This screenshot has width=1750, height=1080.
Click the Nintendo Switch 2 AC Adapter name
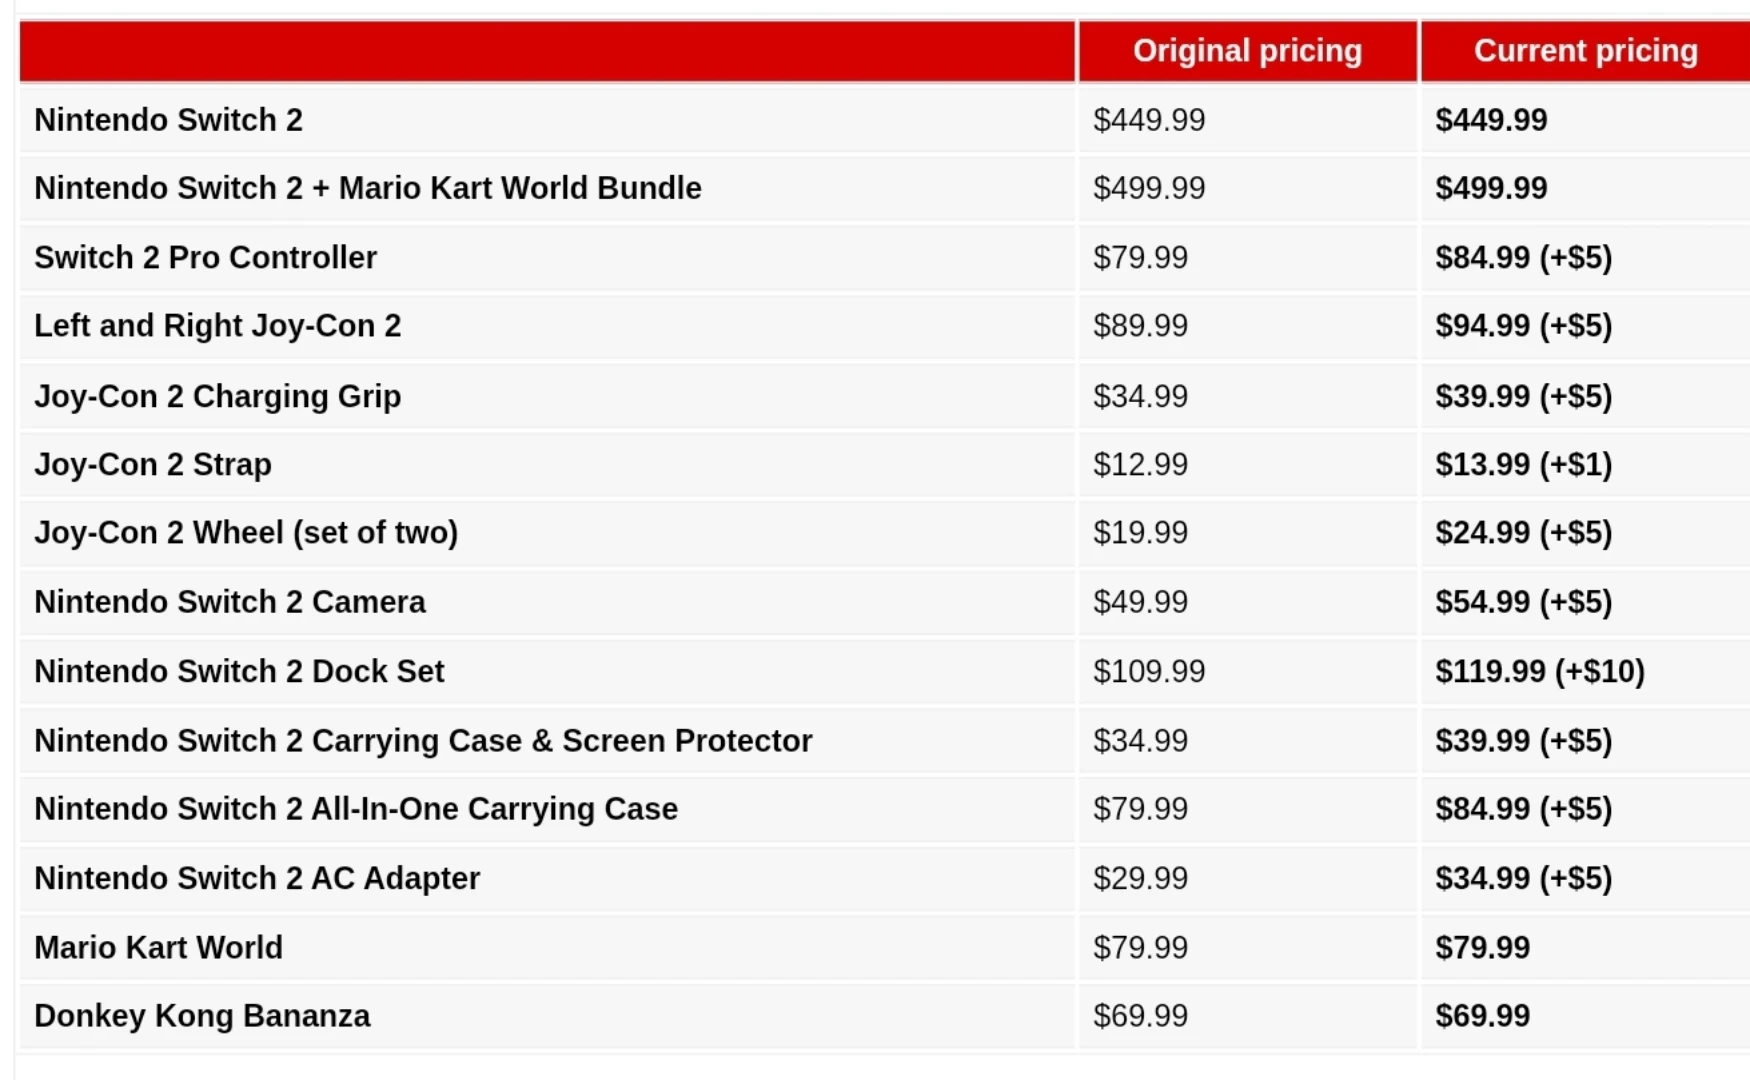pyautogui.click(x=257, y=878)
